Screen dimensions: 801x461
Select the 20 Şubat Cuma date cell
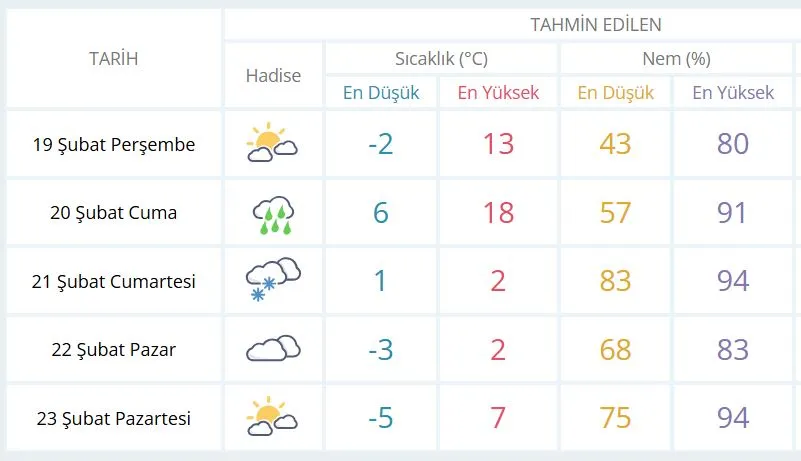click(x=113, y=213)
